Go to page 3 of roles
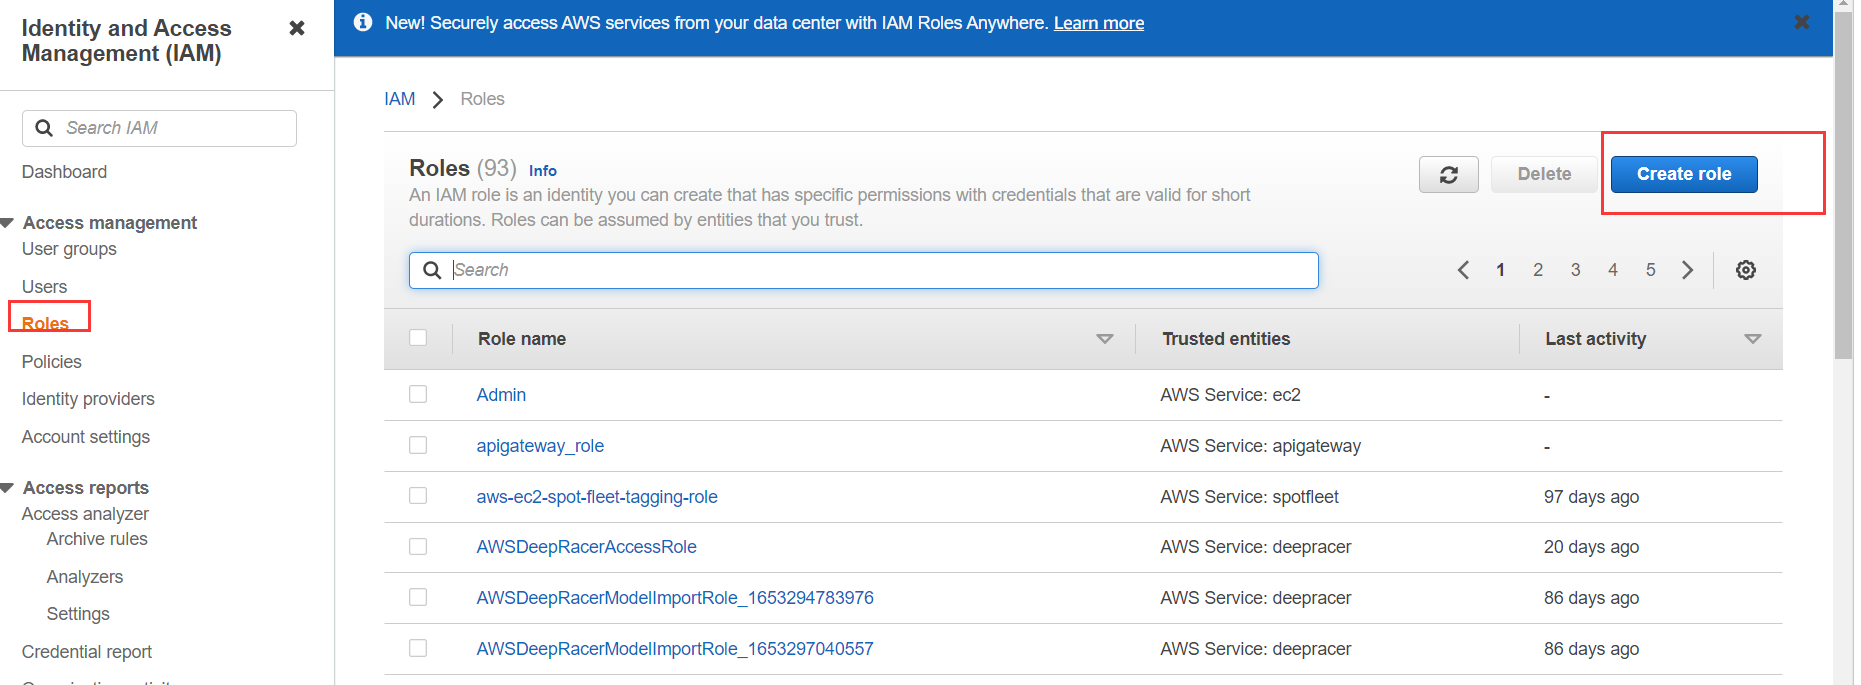This screenshot has height=685, width=1861. 1575,270
